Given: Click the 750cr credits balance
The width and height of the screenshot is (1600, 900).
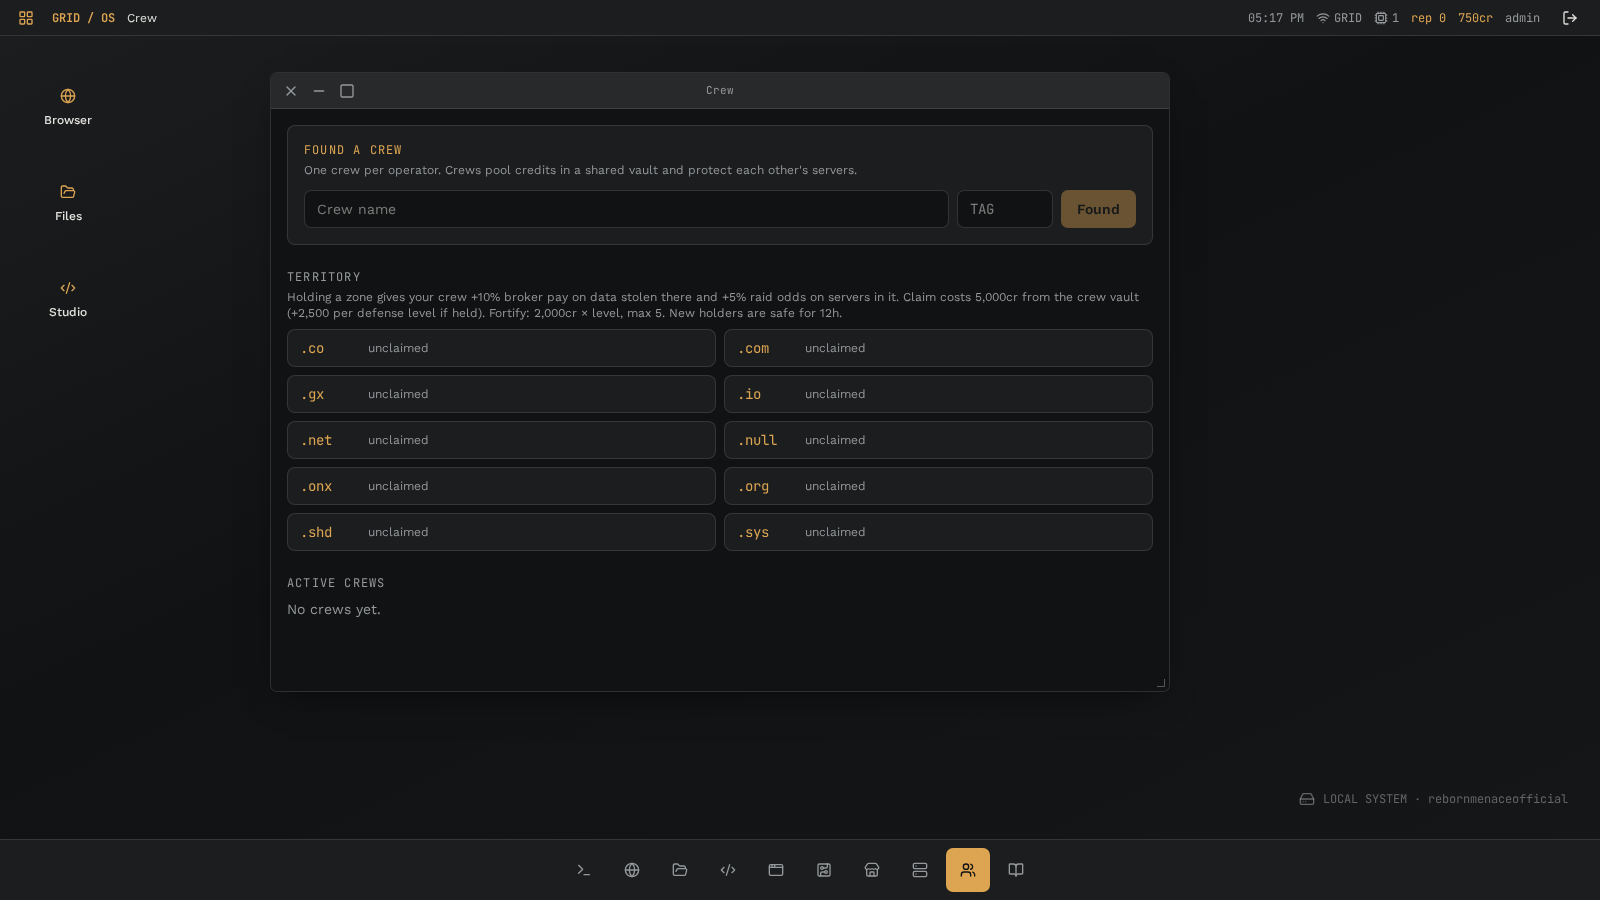Looking at the screenshot, I should 1475,18.
